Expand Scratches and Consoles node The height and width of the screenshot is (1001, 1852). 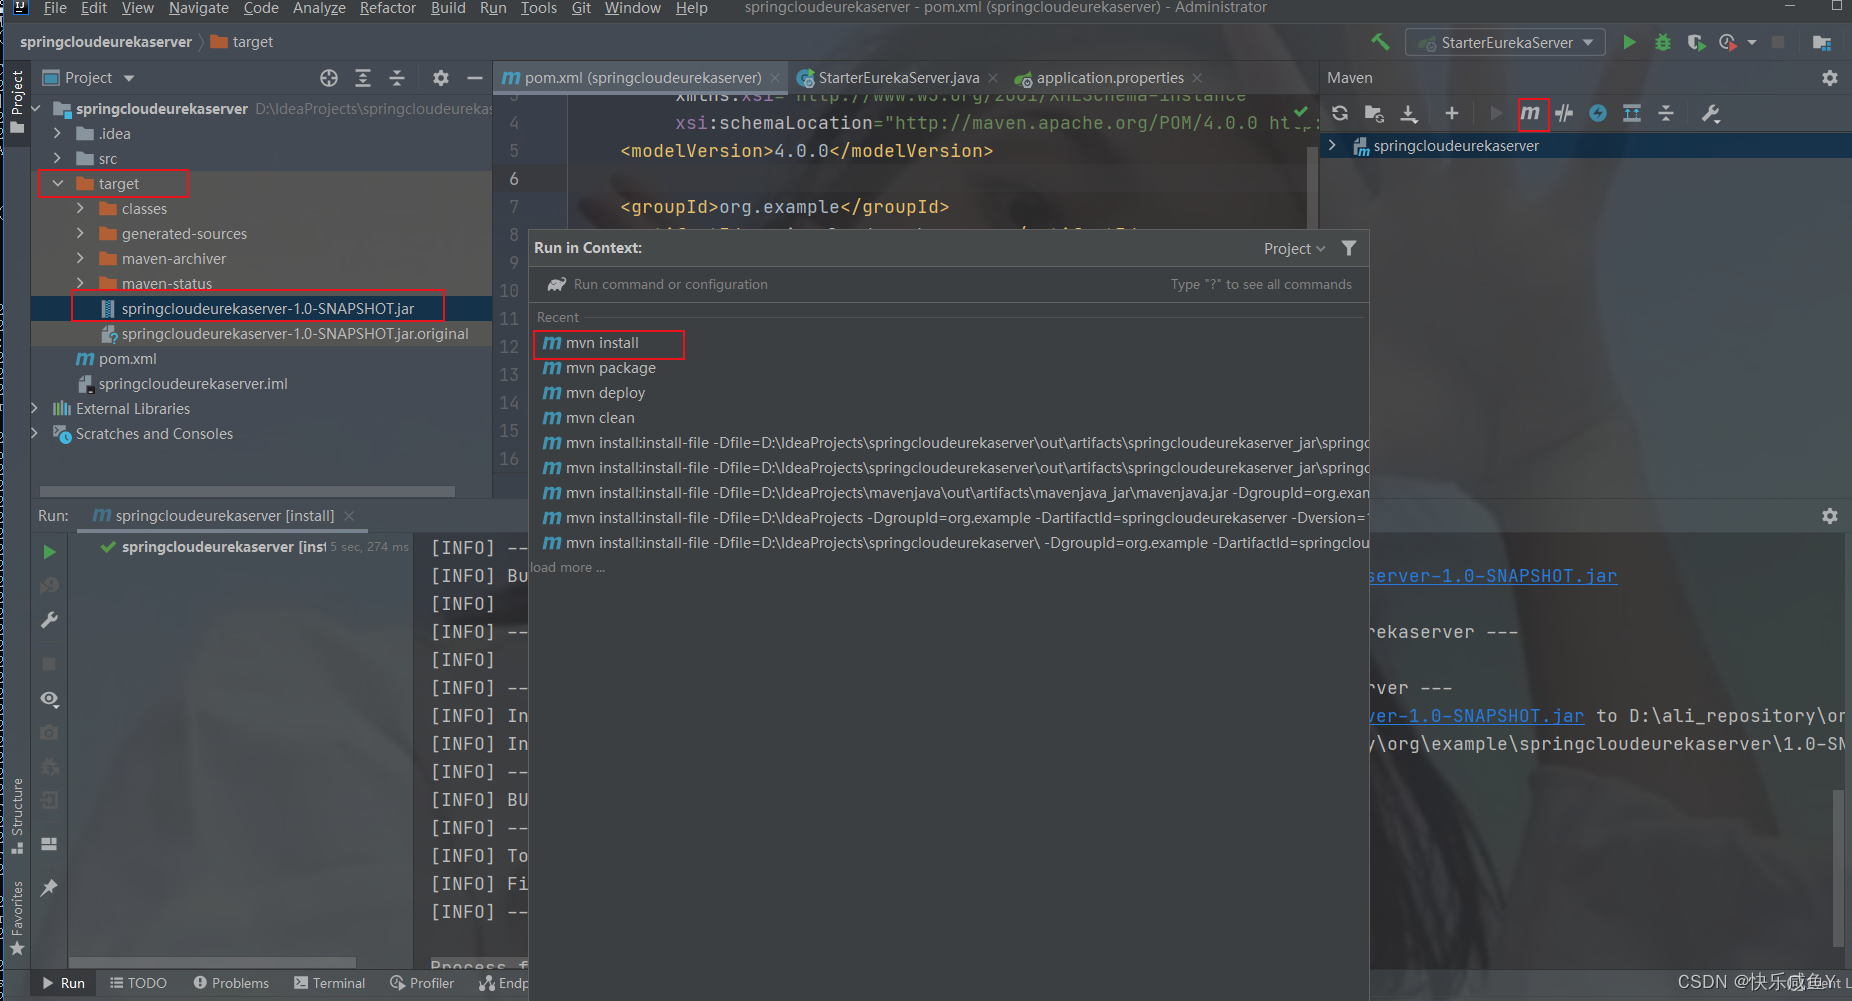click(x=35, y=433)
